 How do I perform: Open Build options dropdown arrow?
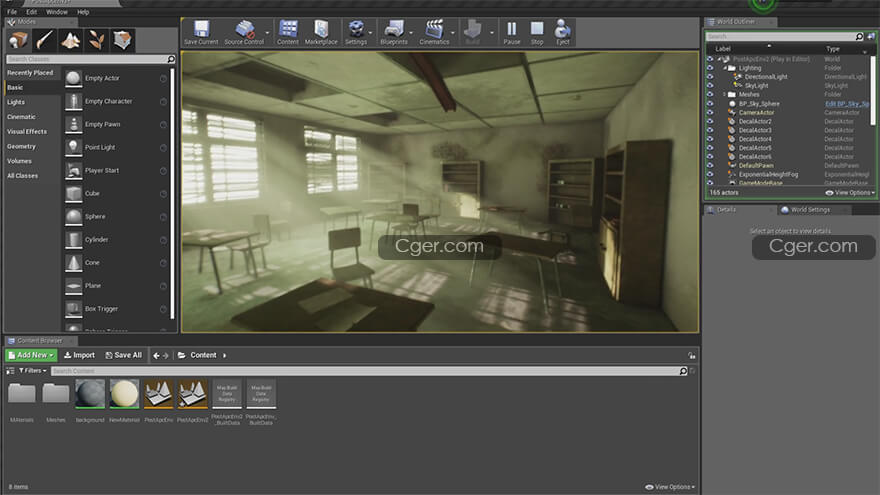click(492, 33)
